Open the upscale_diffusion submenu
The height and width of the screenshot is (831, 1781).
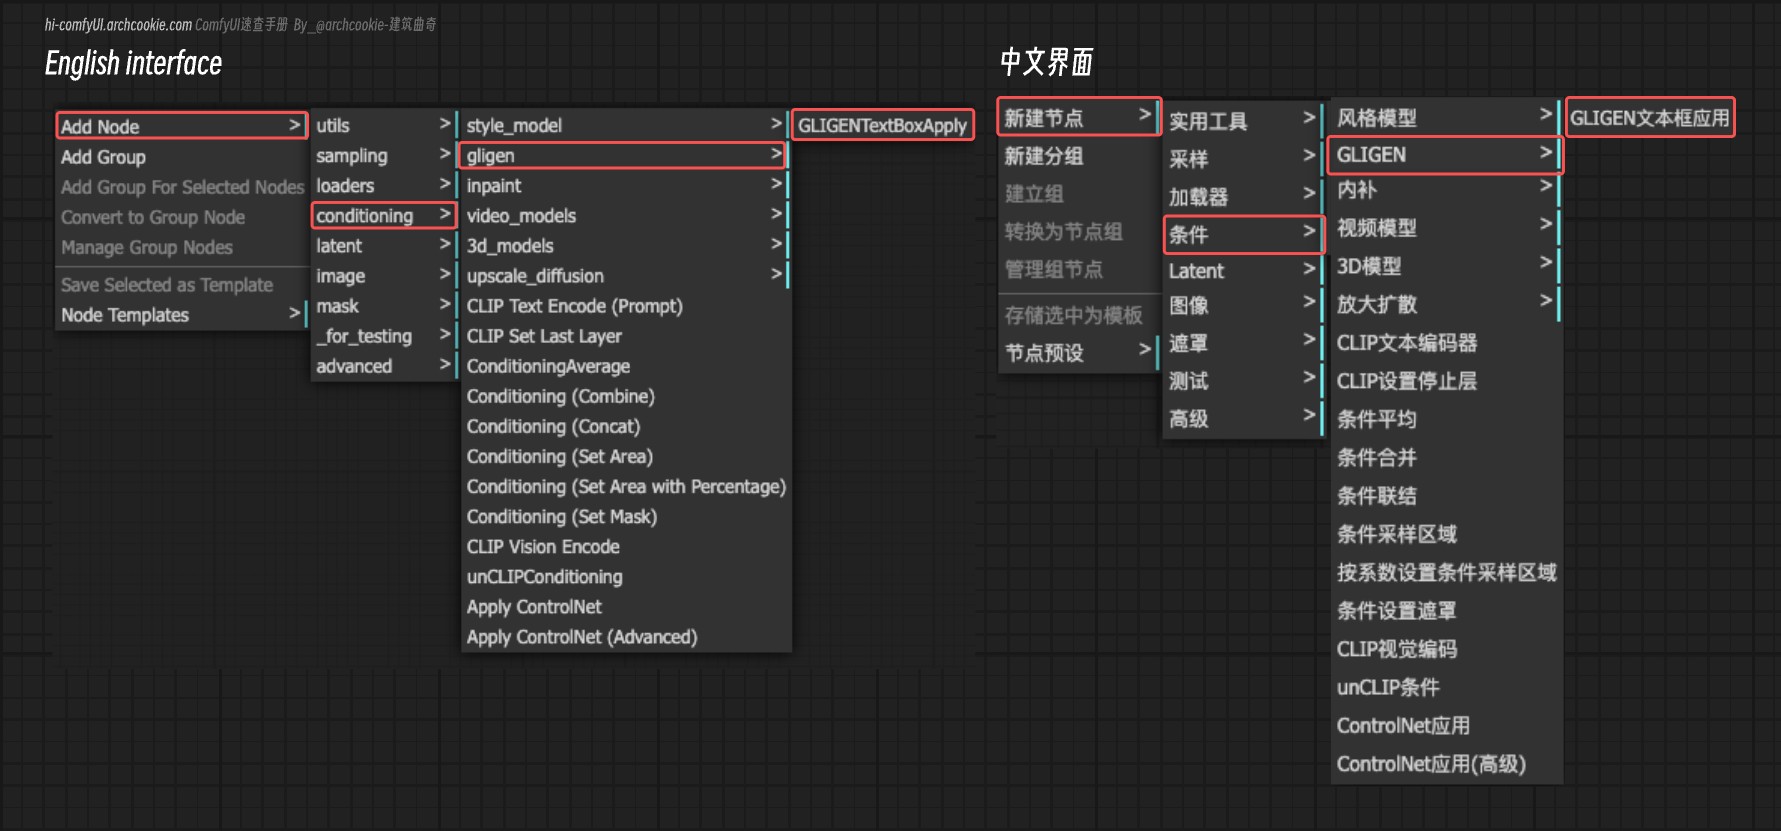(625, 275)
